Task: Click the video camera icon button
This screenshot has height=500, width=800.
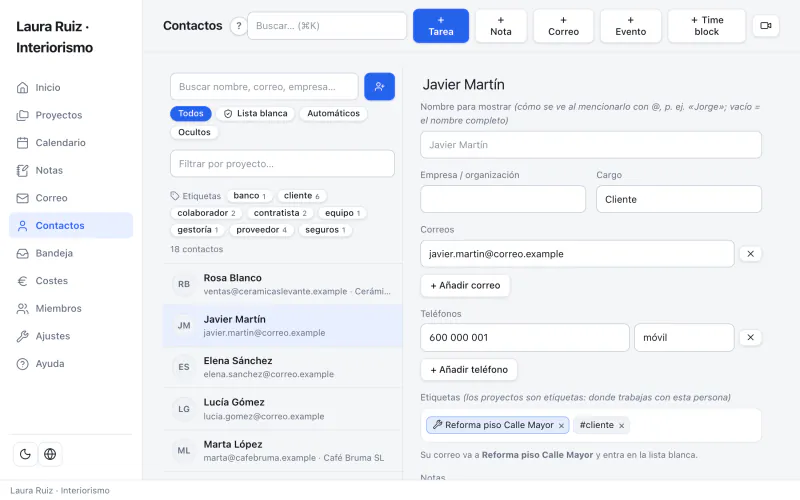Action: click(x=766, y=26)
